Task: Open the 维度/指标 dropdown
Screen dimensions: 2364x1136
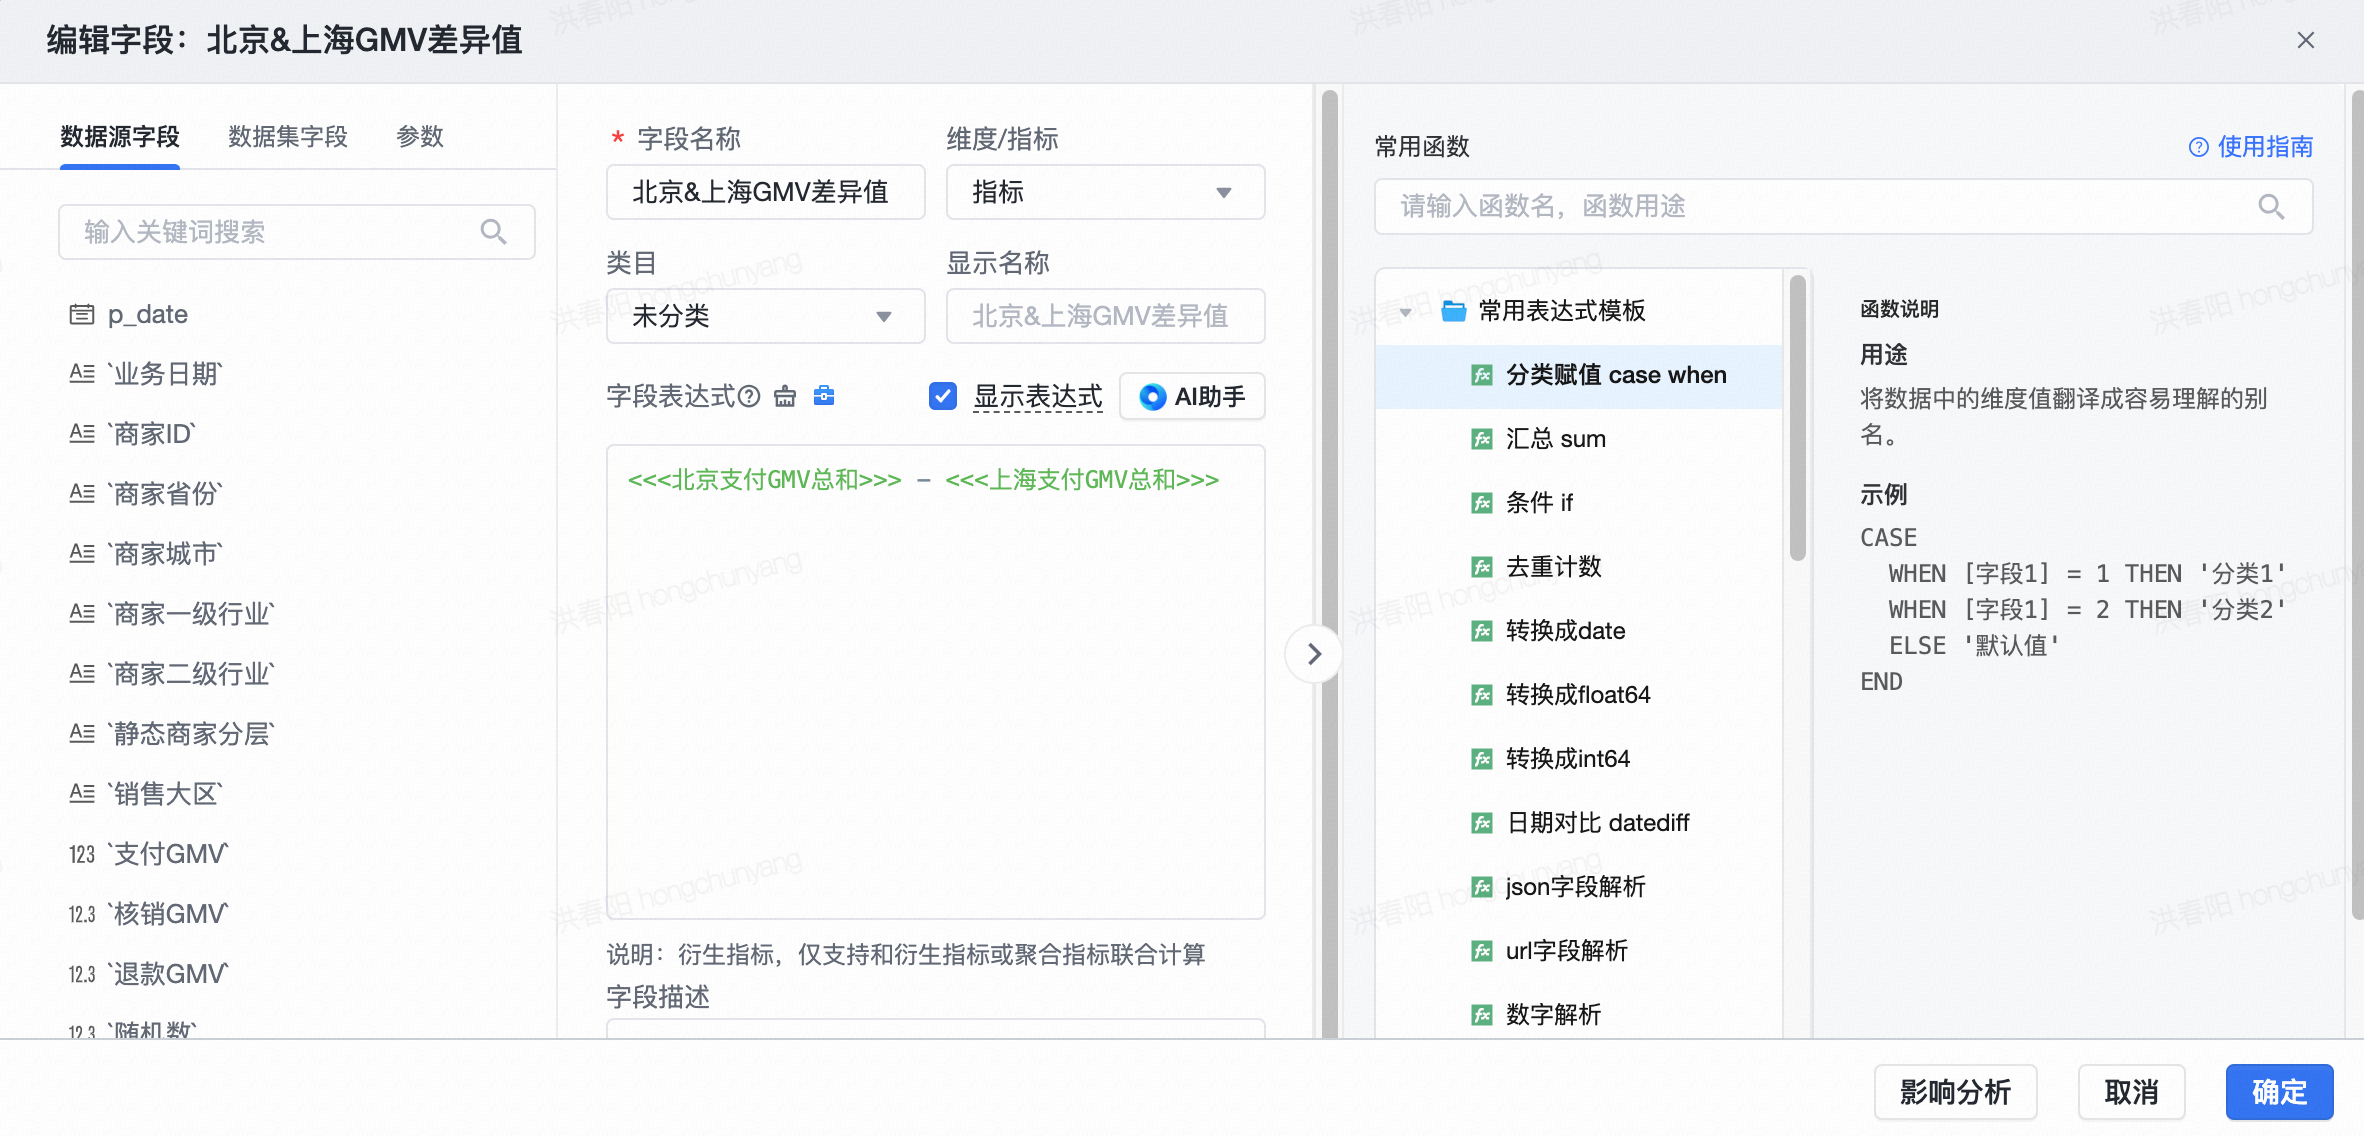Action: pos(1105,192)
